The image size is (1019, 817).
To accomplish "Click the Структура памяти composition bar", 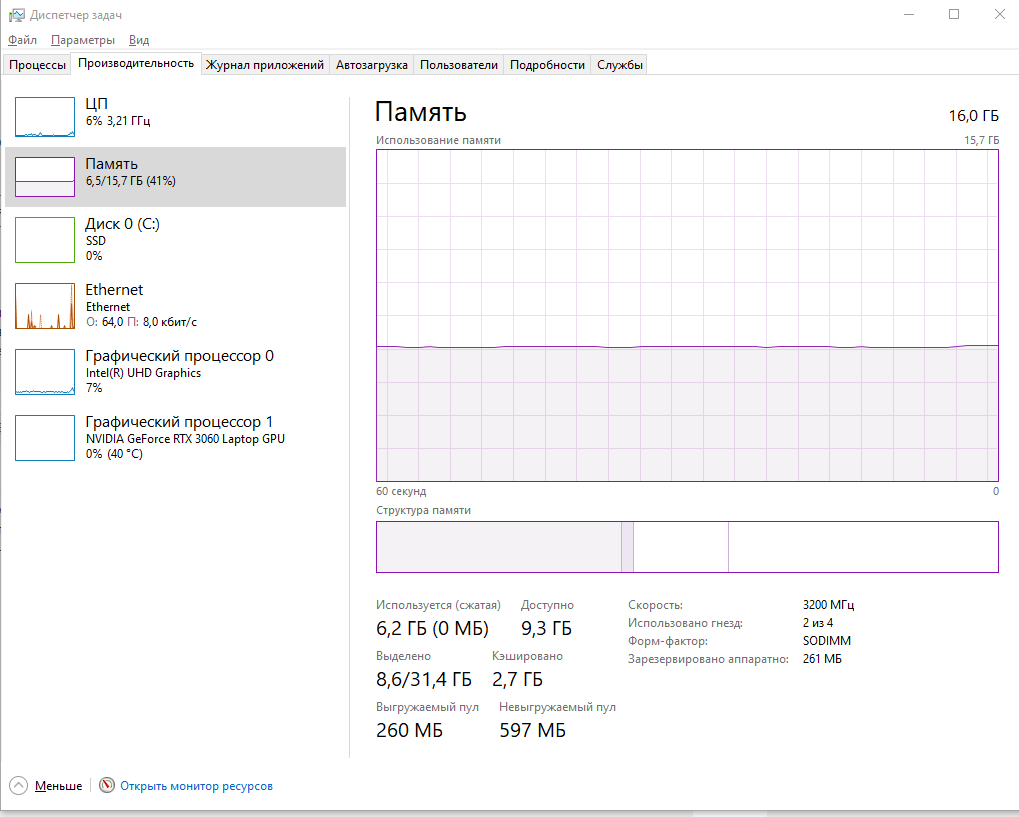I will 687,547.
